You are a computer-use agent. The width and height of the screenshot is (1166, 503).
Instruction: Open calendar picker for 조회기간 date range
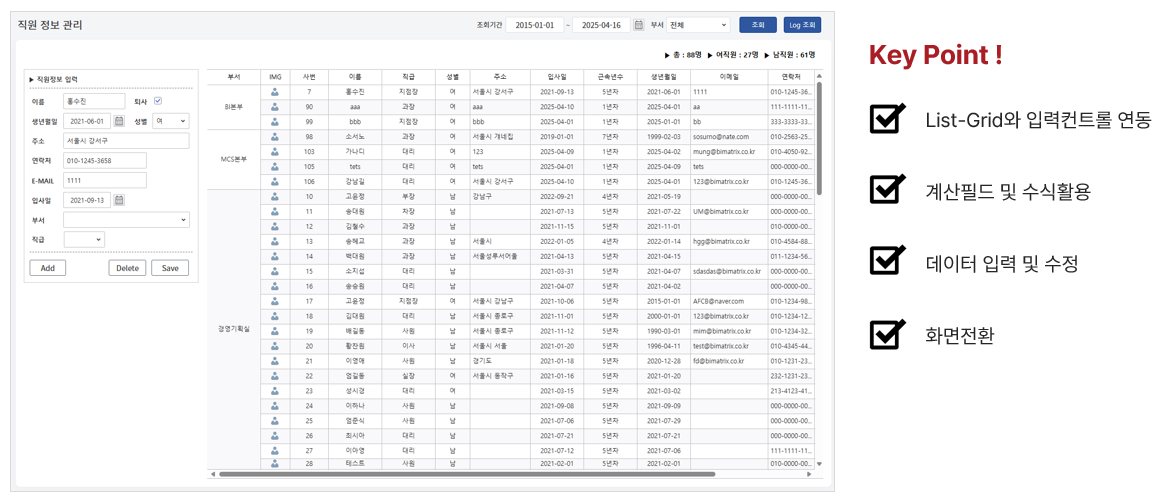click(x=638, y=25)
